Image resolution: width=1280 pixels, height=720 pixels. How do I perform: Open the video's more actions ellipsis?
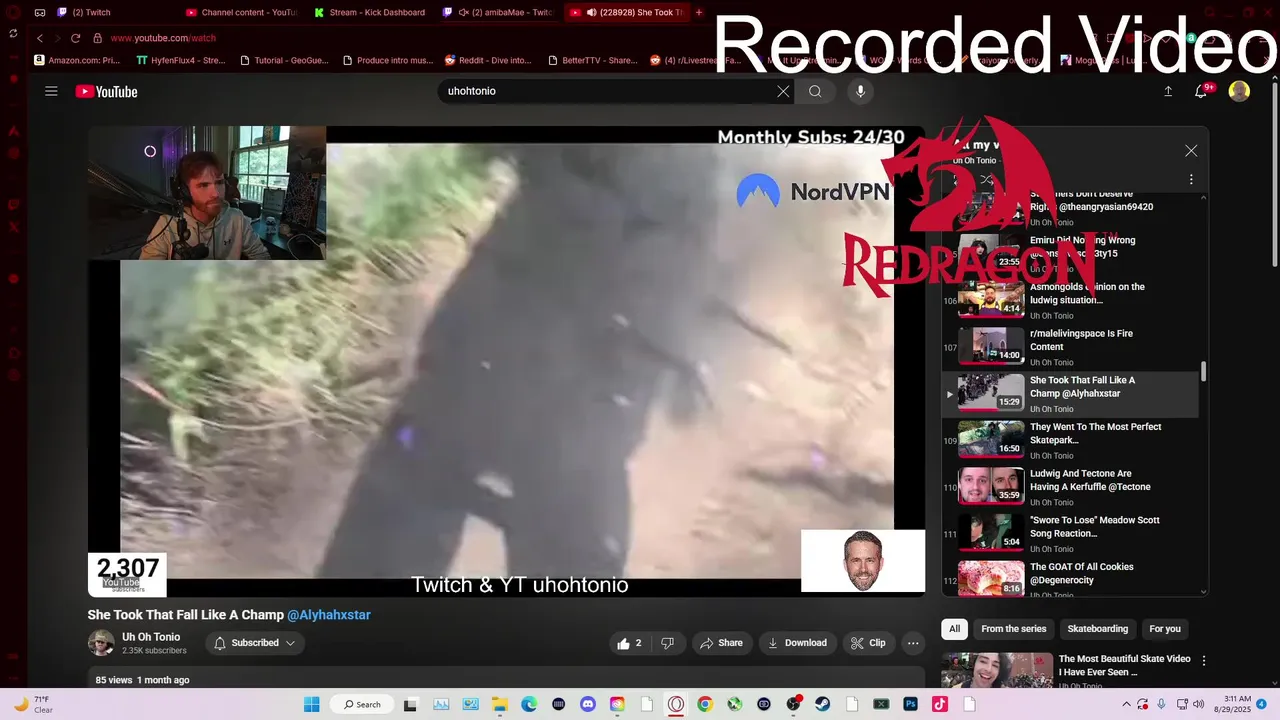click(912, 643)
